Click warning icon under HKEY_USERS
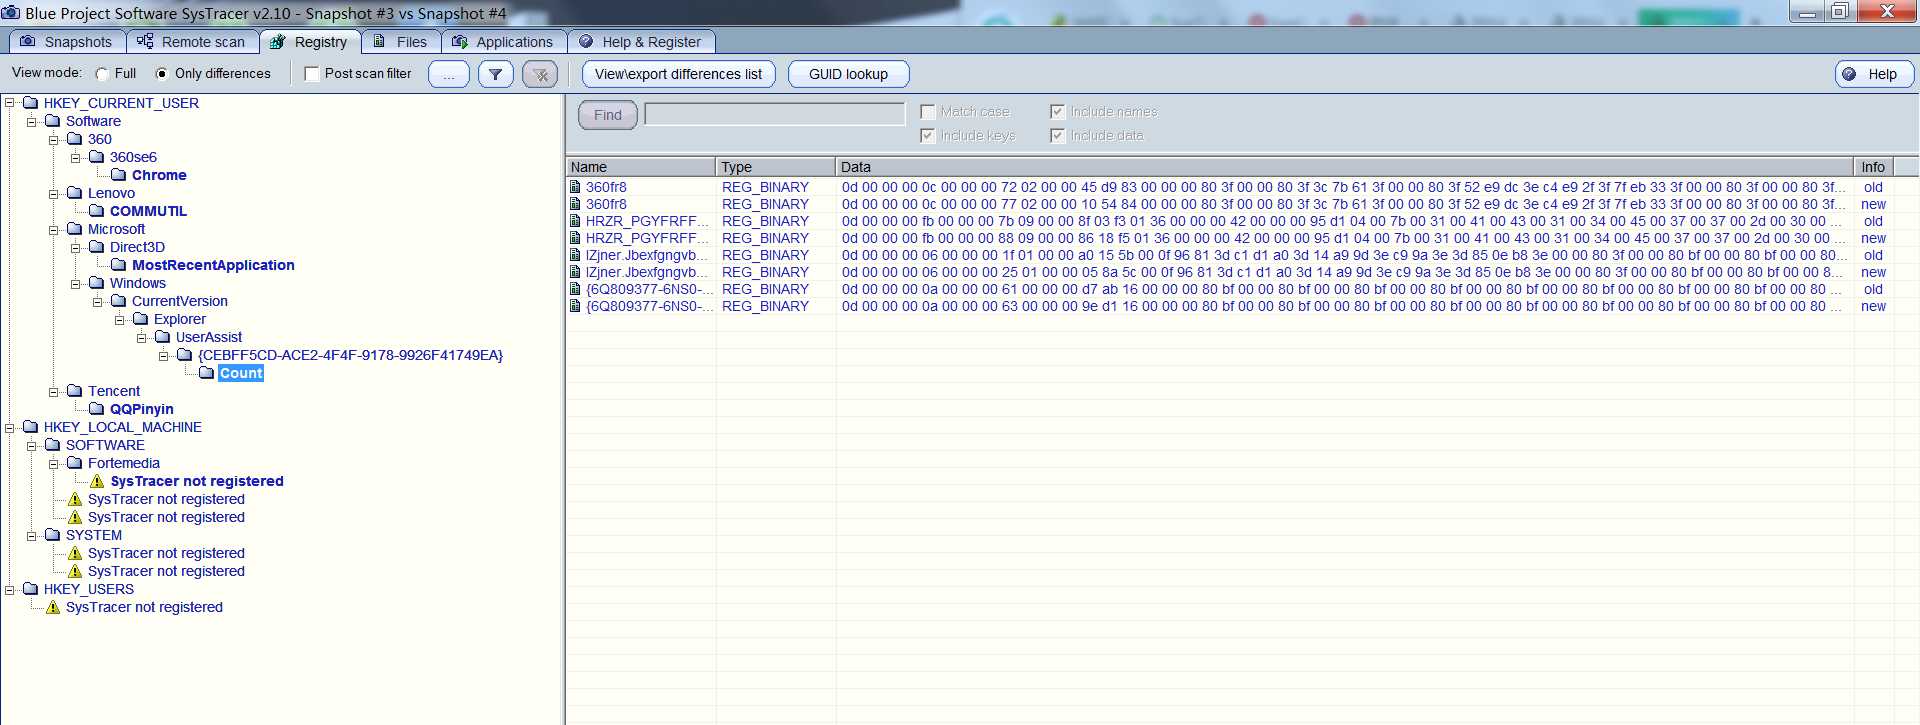Screen dimensions: 1920x725 click(x=53, y=607)
